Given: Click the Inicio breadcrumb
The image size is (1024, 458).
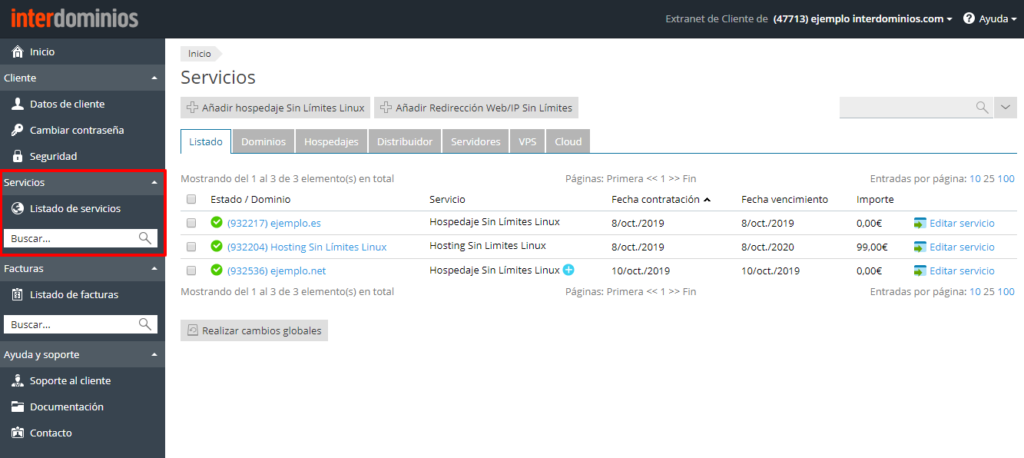Looking at the screenshot, I should coord(200,54).
